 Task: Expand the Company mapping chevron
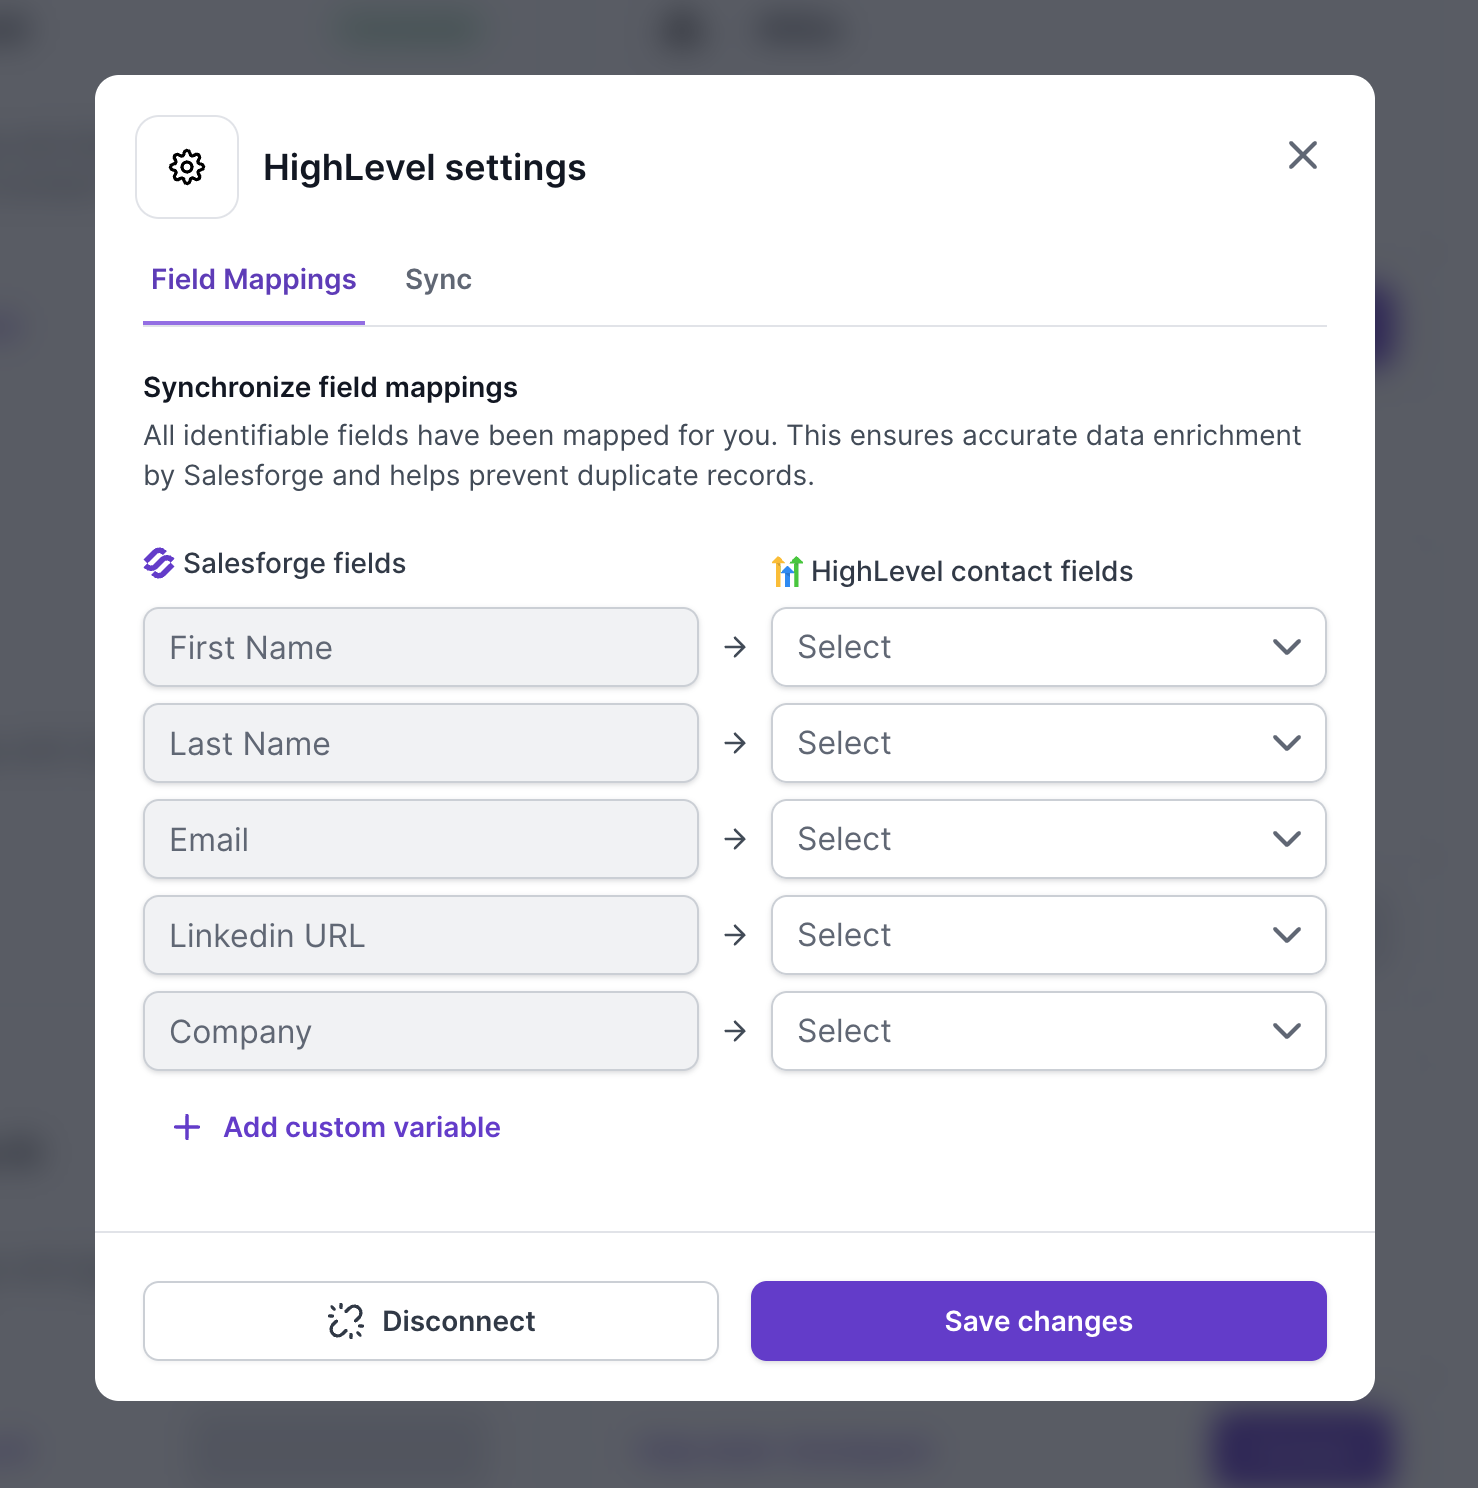(x=1286, y=1031)
